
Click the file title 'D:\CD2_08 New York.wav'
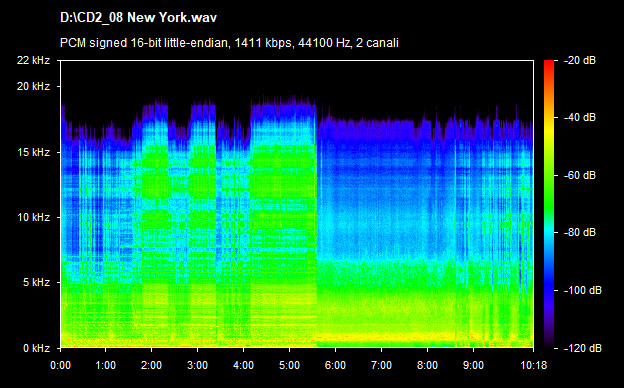[x=138, y=18]
